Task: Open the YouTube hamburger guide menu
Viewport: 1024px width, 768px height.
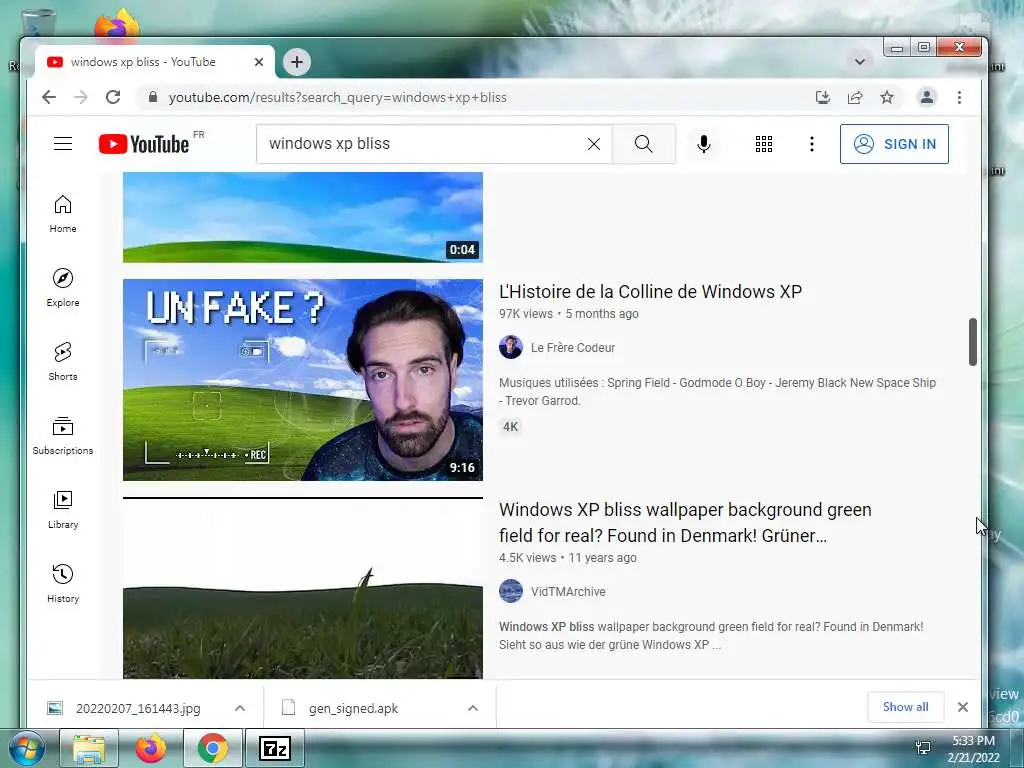Action: coord(63,144)
